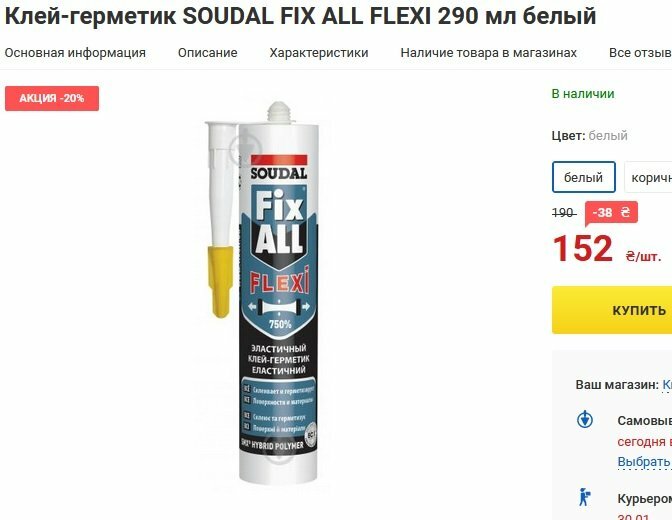The width and height of the screenshot is (672, 520).
Task: Choose the коричневый color option
Action: (648, 177)
